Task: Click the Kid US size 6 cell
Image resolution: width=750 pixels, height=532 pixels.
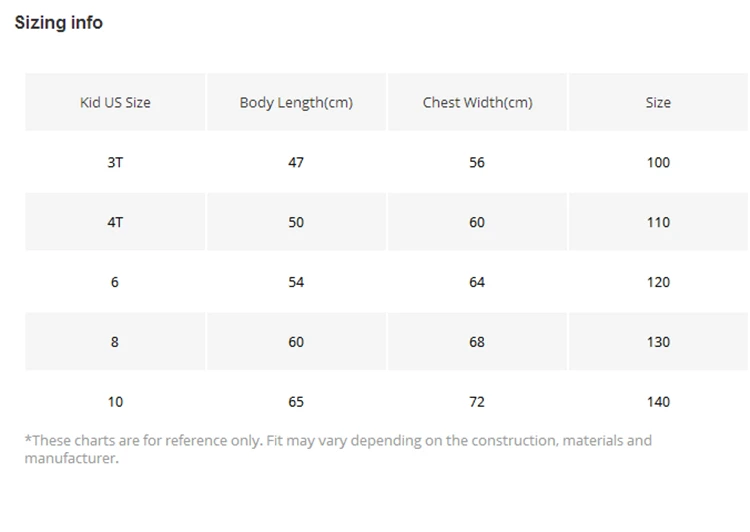Action: pyautogui.click(x=115, y=282)
